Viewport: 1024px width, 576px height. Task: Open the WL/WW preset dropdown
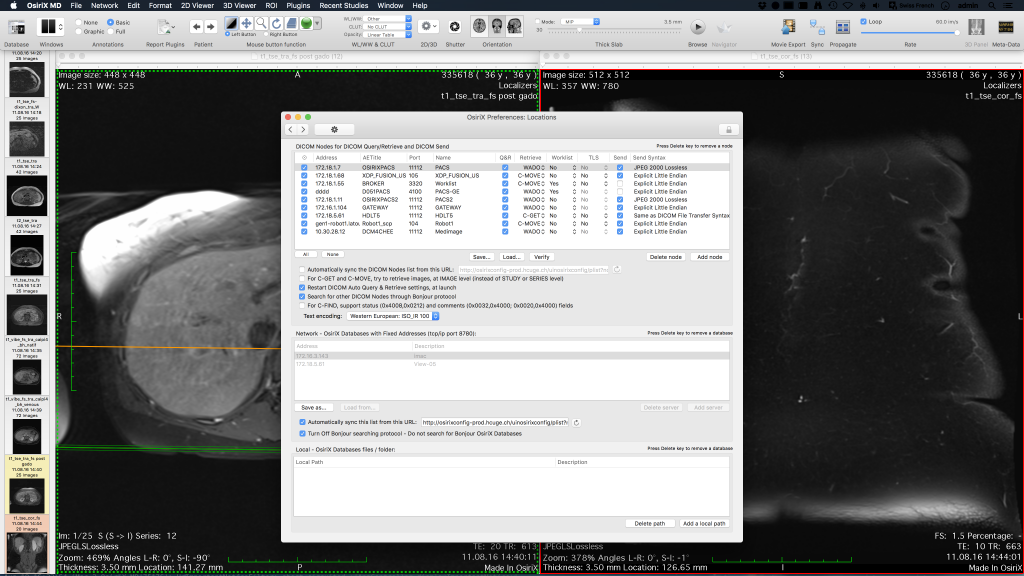[x=388, y=19]
